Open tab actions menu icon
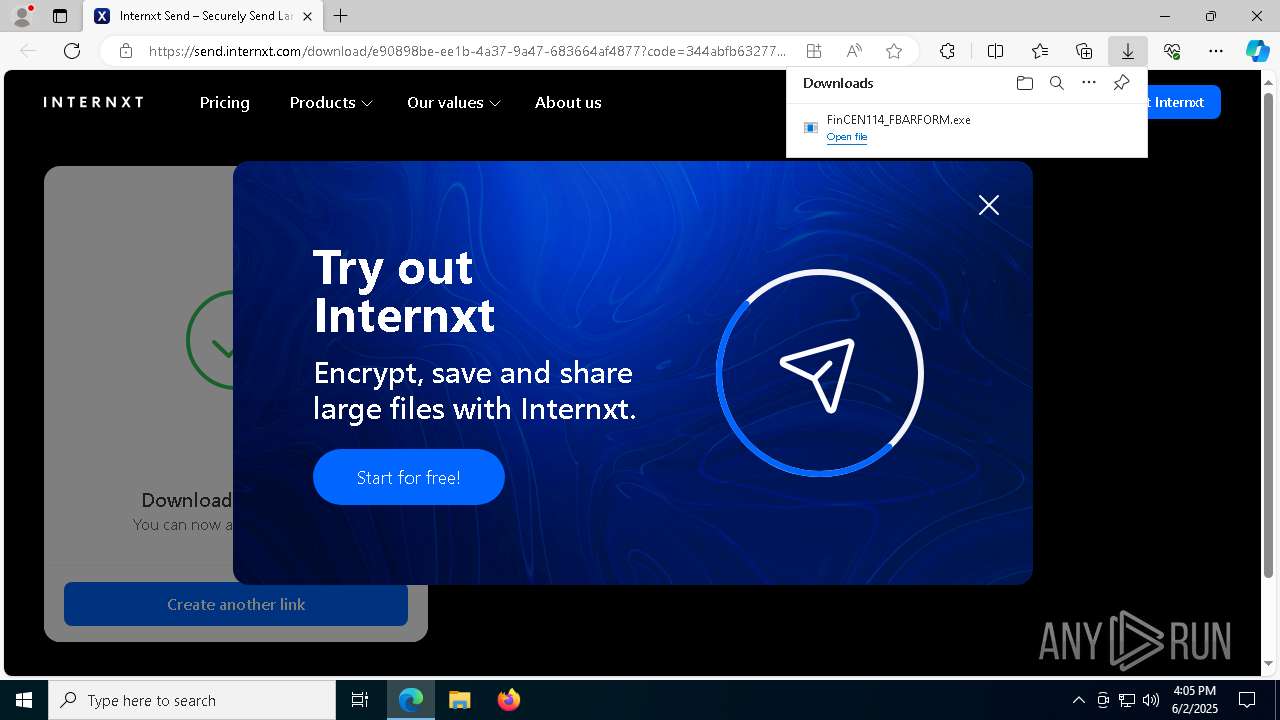The height and width of the screenshot is (720, 1280). click(x=60, y=16)
